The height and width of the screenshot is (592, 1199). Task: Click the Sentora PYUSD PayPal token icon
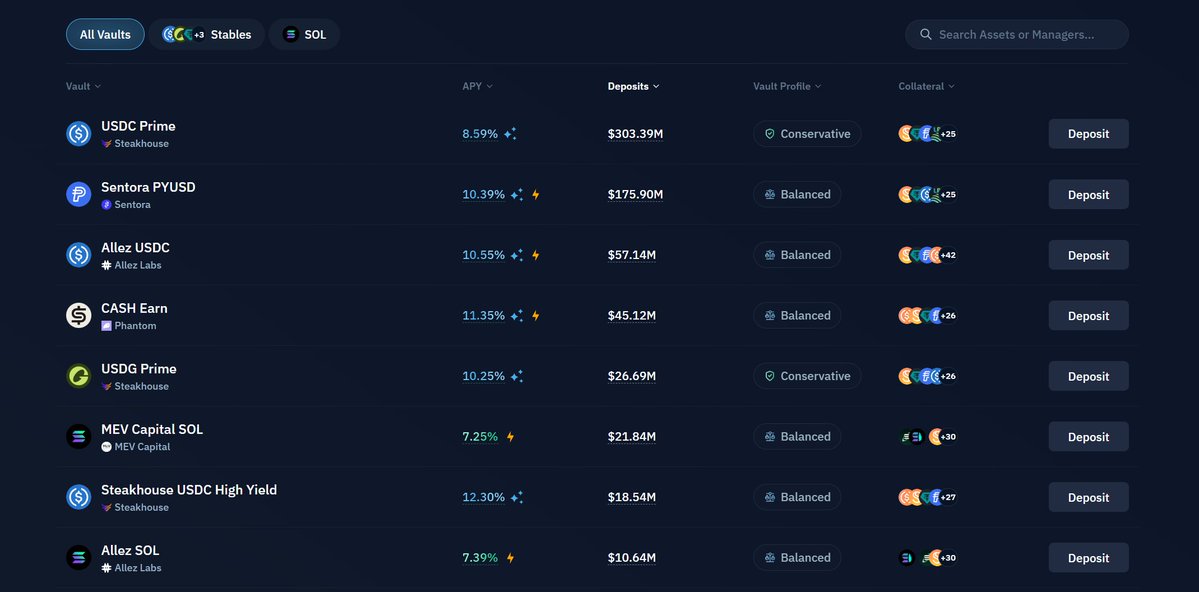[x=79, y=195]
